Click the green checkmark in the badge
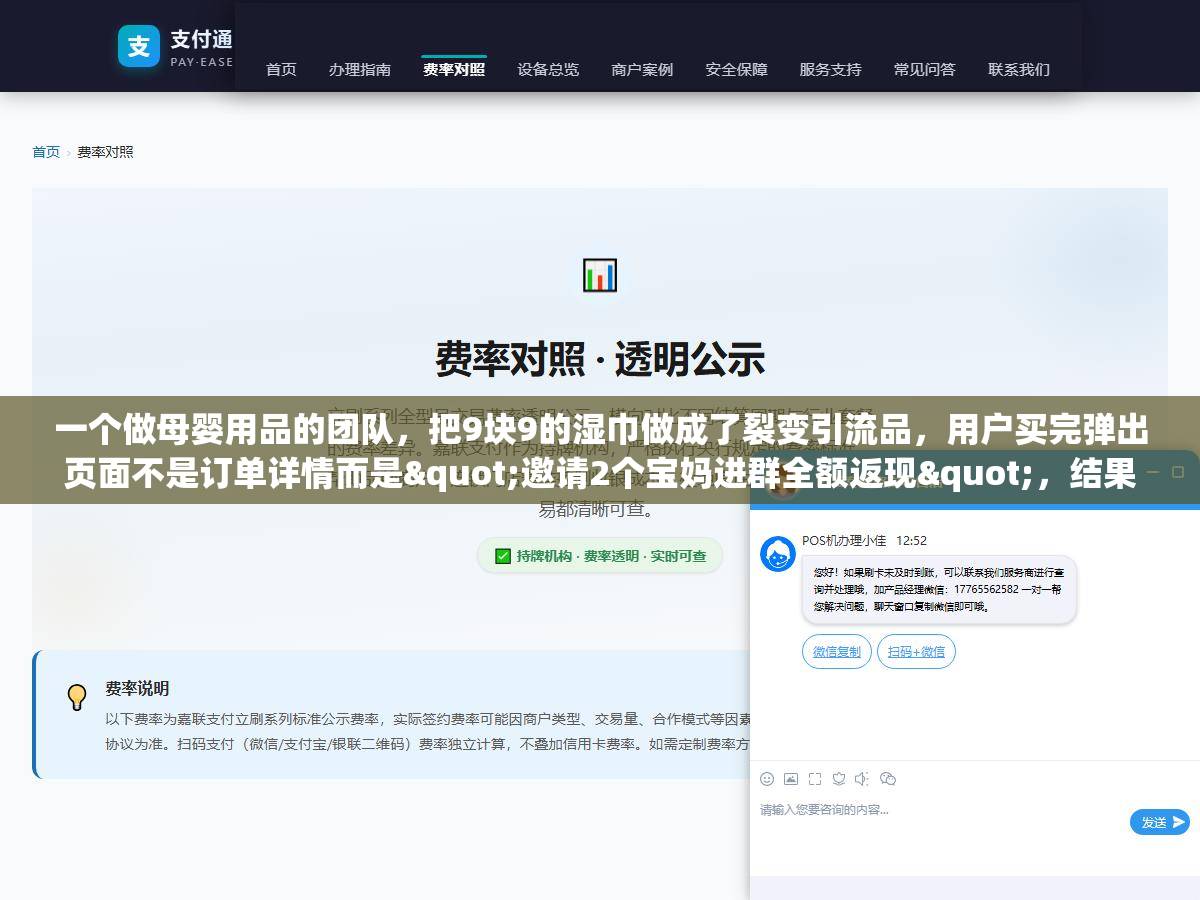Viewport: 1200px width, 900px height. (503, 556)
